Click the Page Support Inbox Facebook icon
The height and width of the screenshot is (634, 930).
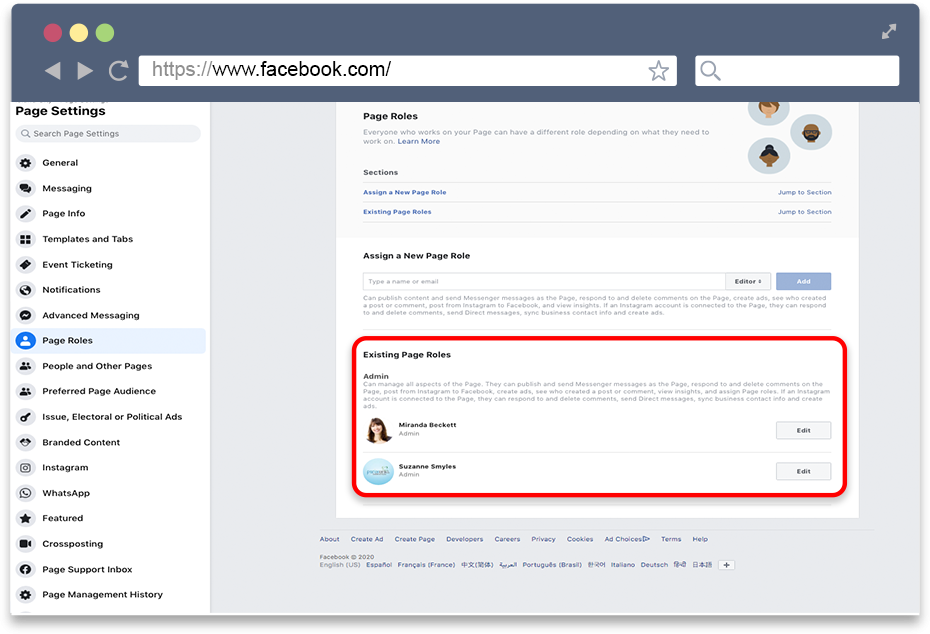click(26, 569)
